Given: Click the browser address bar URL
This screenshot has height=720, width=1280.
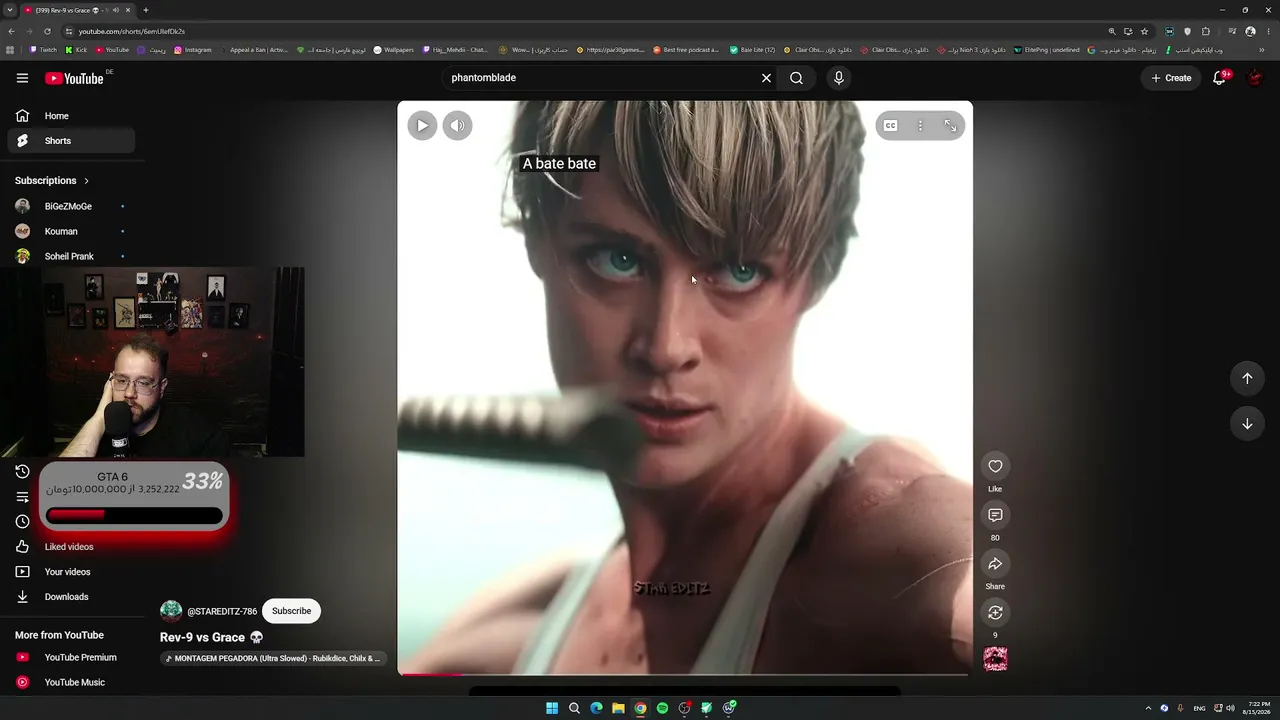Looking at the screenshot, I should 132,31.
